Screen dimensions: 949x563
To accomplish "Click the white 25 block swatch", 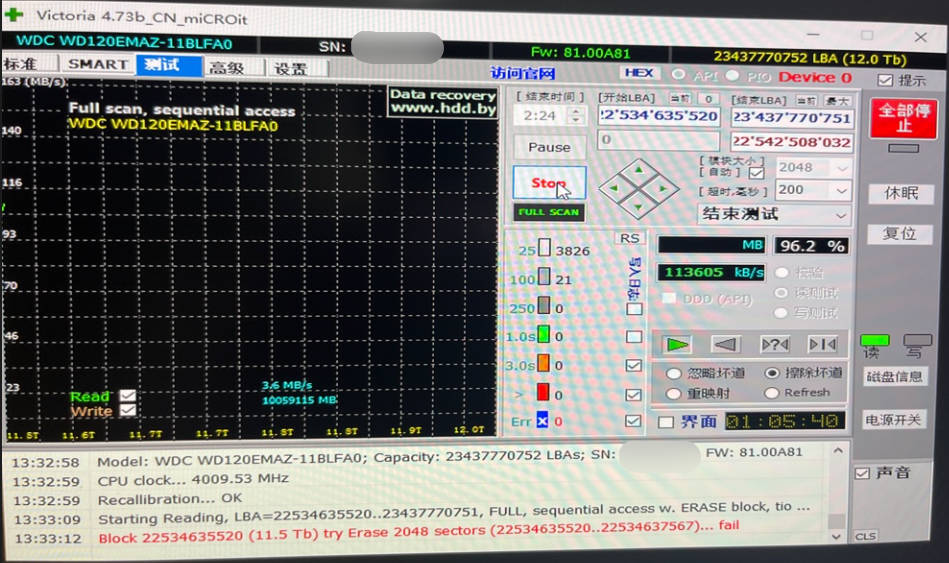I will point(545,247).
